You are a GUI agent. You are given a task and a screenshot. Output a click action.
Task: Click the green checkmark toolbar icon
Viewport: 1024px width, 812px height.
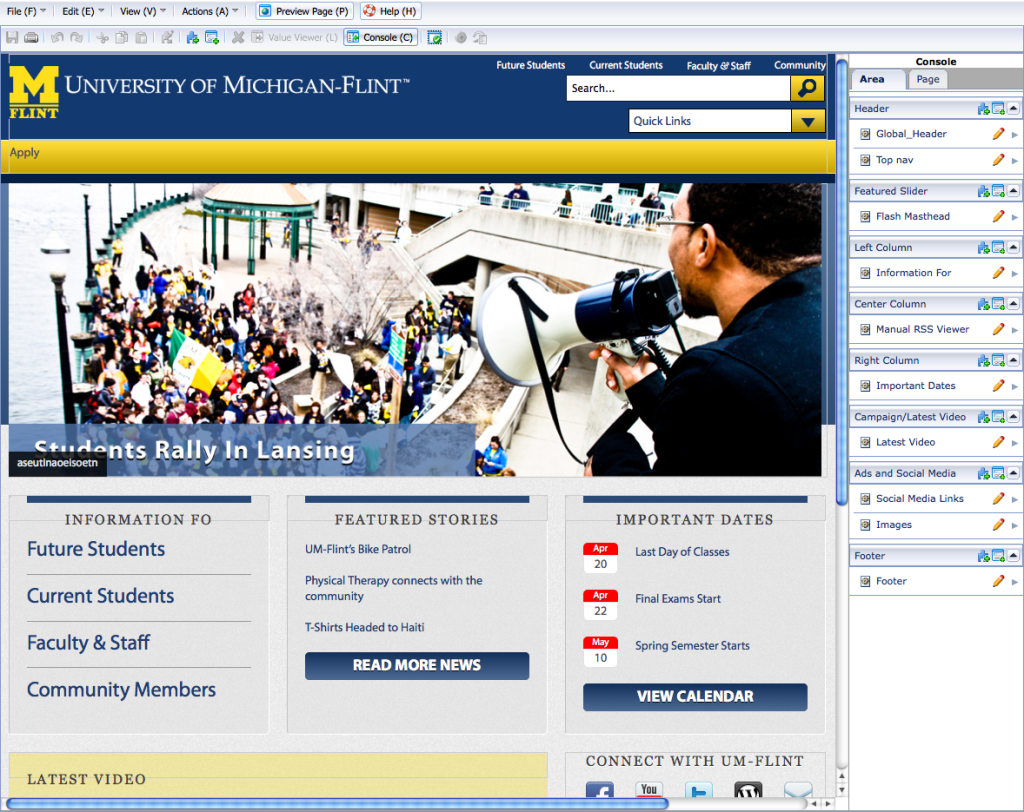(434, 38)
